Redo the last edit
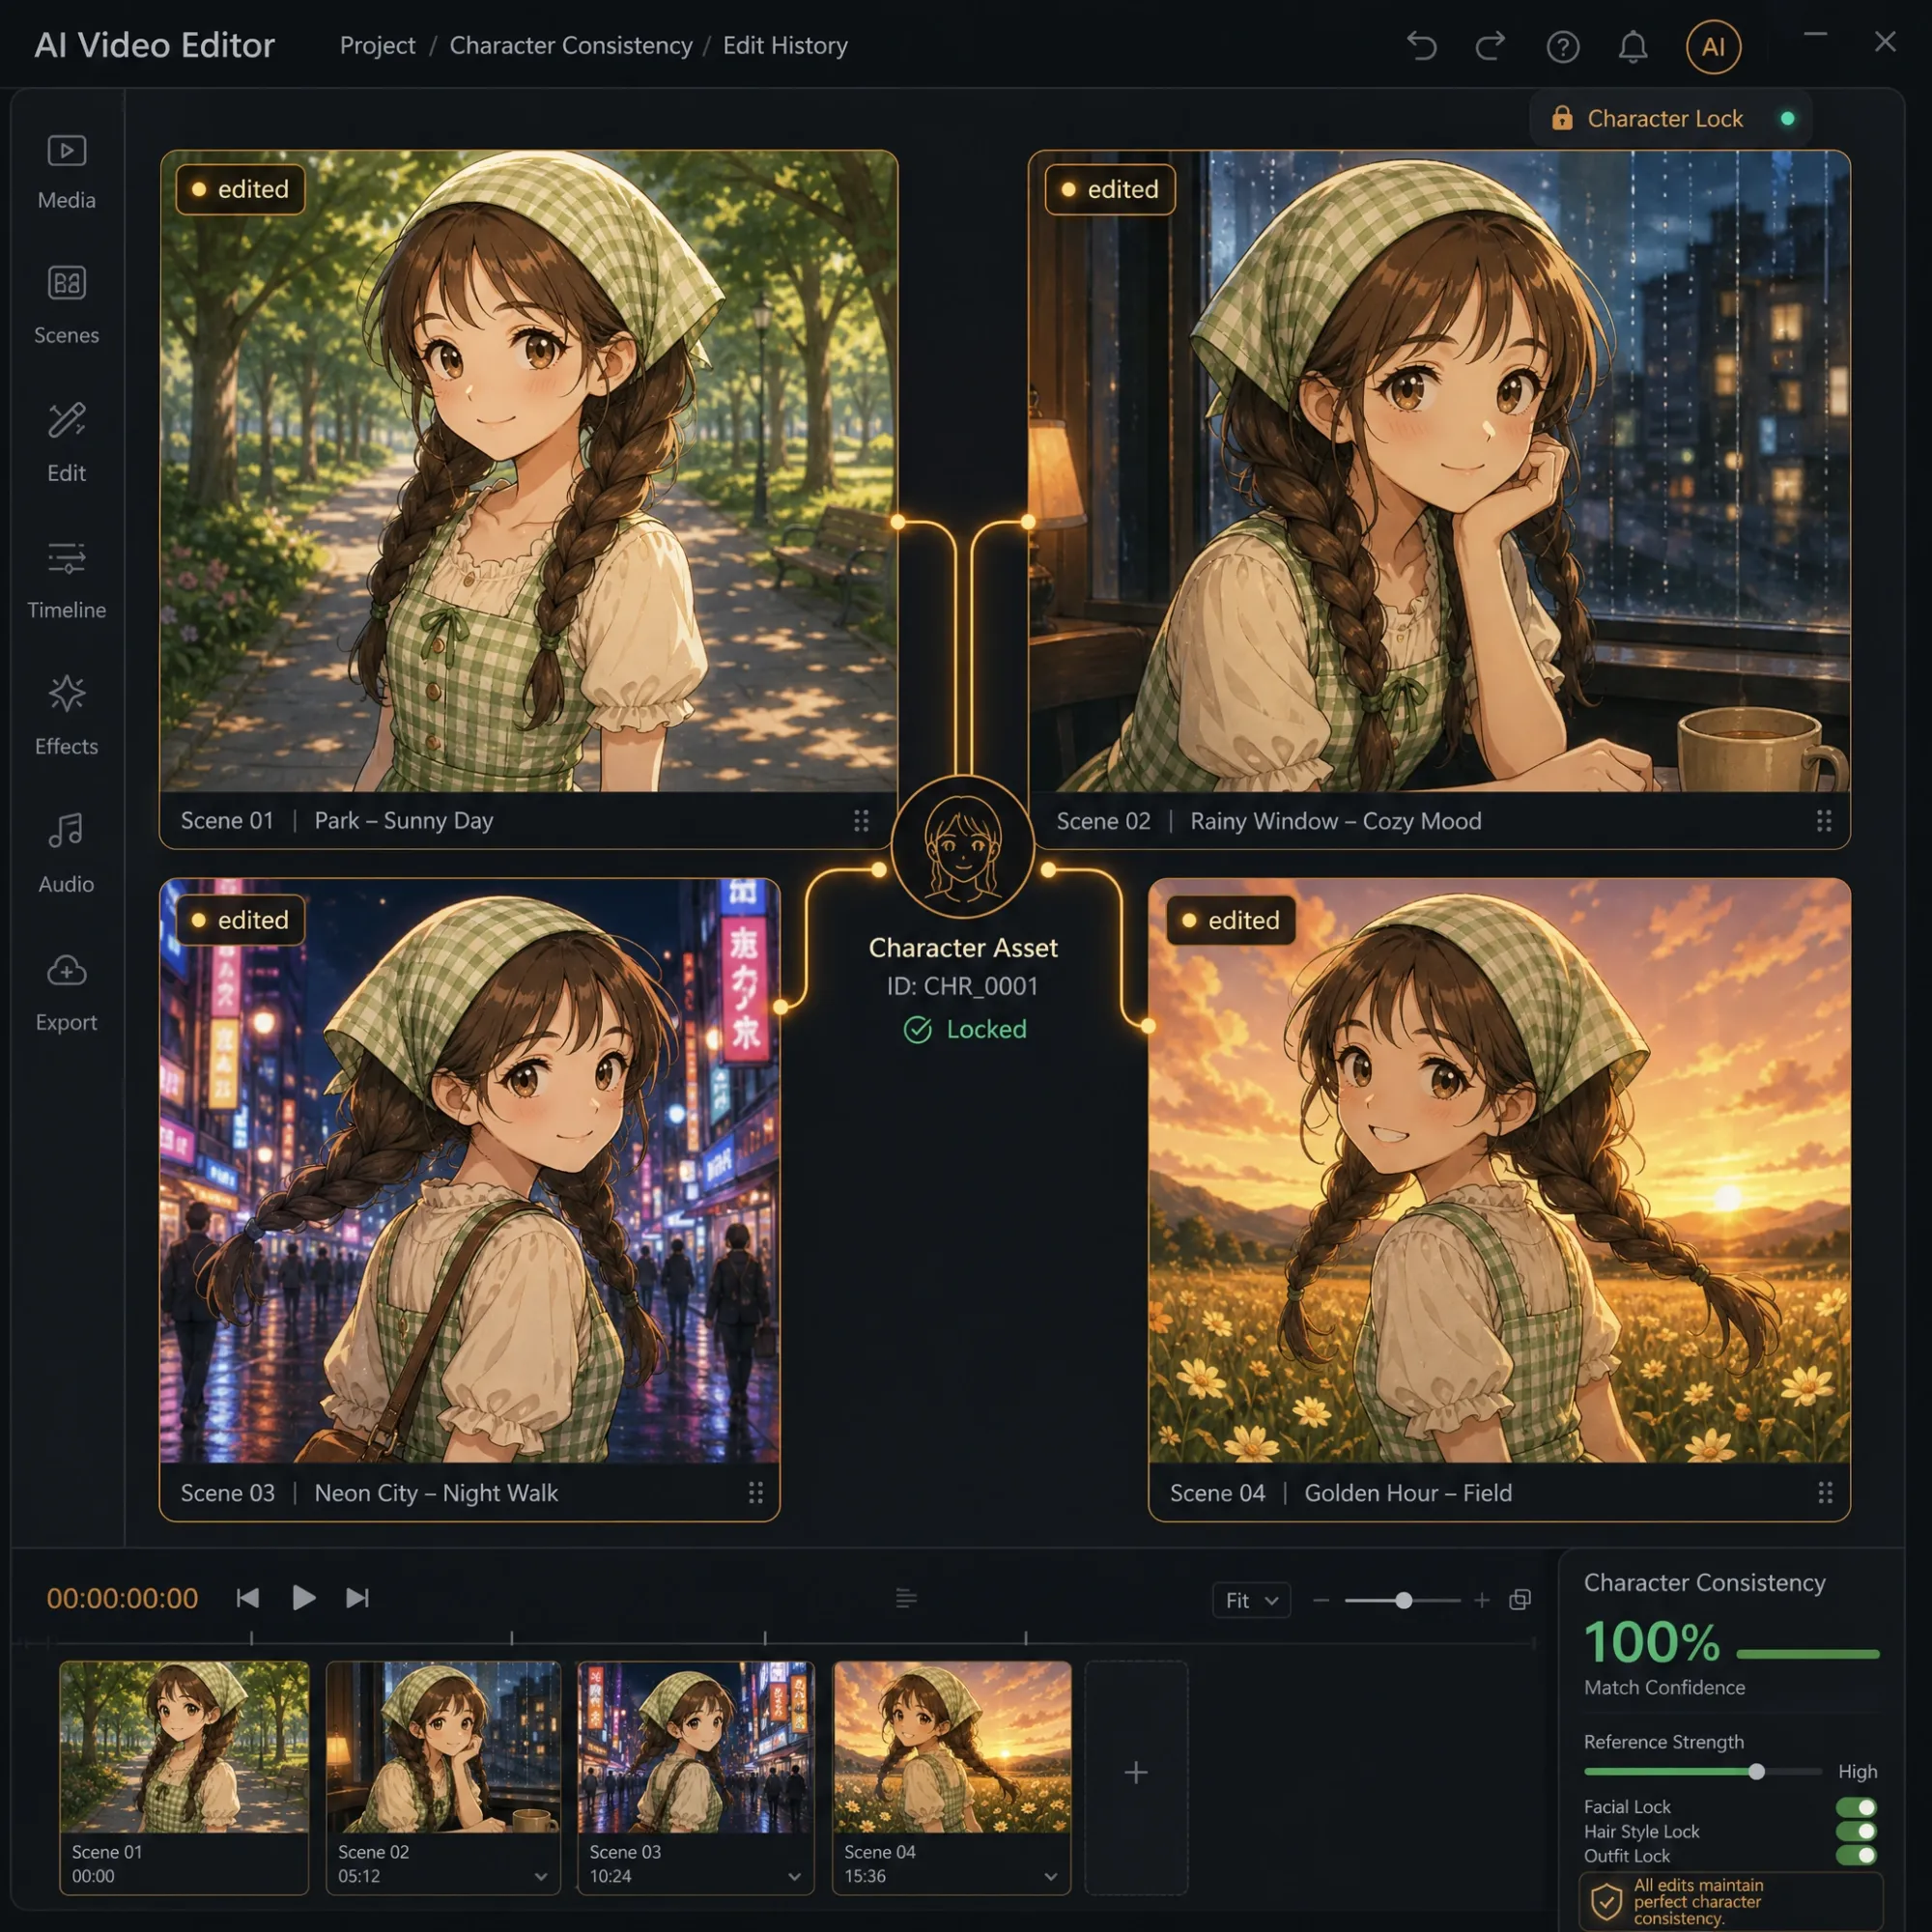Viewport: 1932px width, 1932px height. [x=1490, y=46]
